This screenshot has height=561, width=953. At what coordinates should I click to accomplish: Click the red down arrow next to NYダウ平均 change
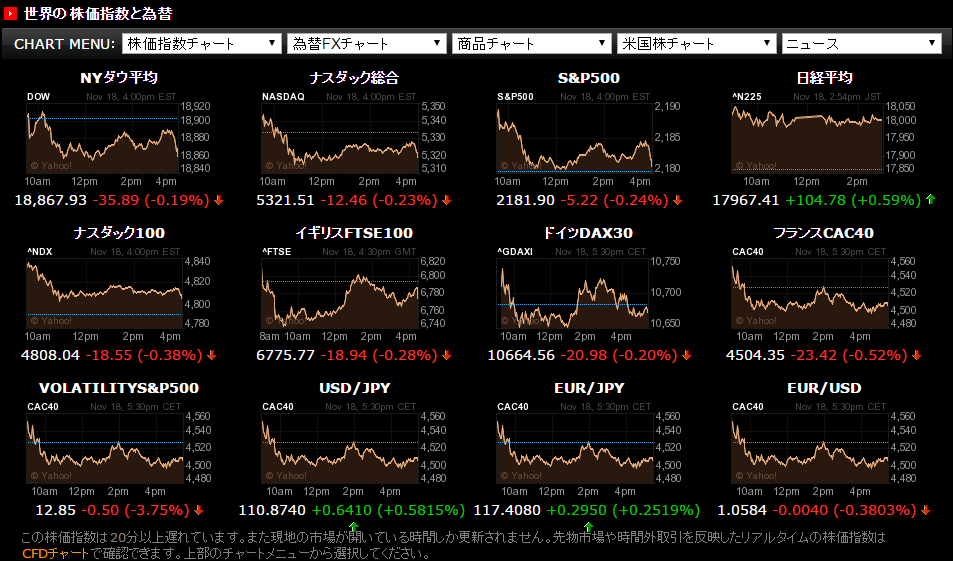[219, 200]
